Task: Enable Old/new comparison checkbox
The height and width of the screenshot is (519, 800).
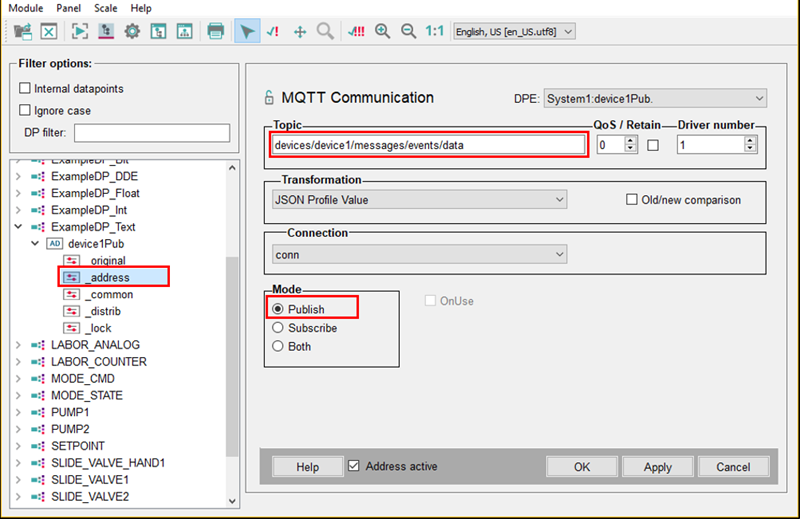Action: pos(632,200)
